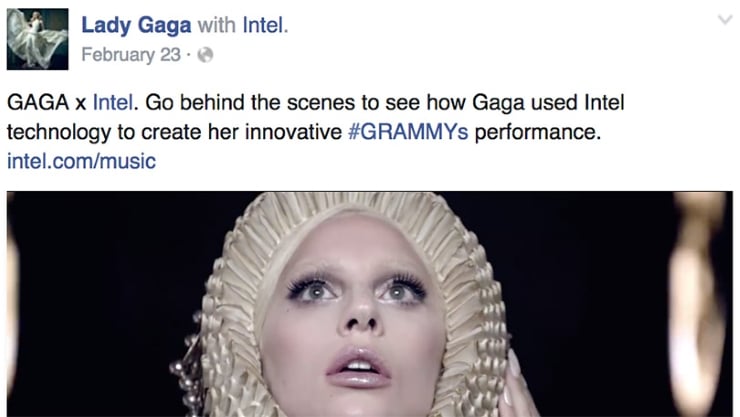Screen dimensions: 740x417
Task: Open the Intel page link in header
Action: (263, 25)
